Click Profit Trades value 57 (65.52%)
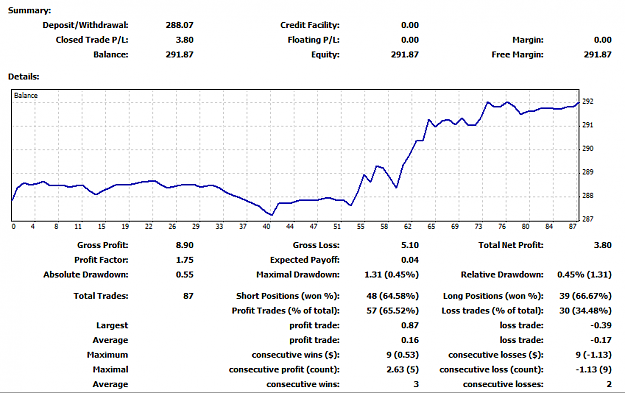625x393 pixels. tap(393, 311)
